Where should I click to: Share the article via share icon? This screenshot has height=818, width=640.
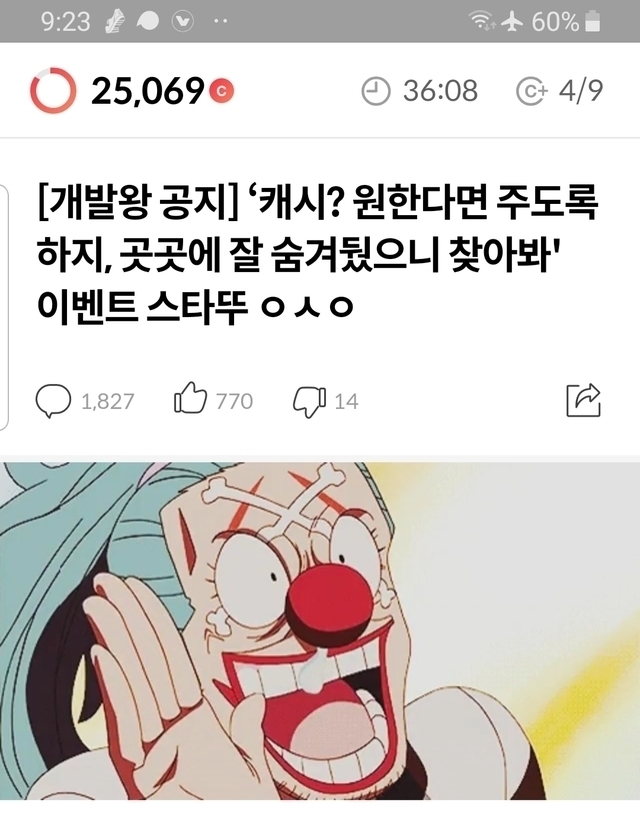(x=584, y=400)
